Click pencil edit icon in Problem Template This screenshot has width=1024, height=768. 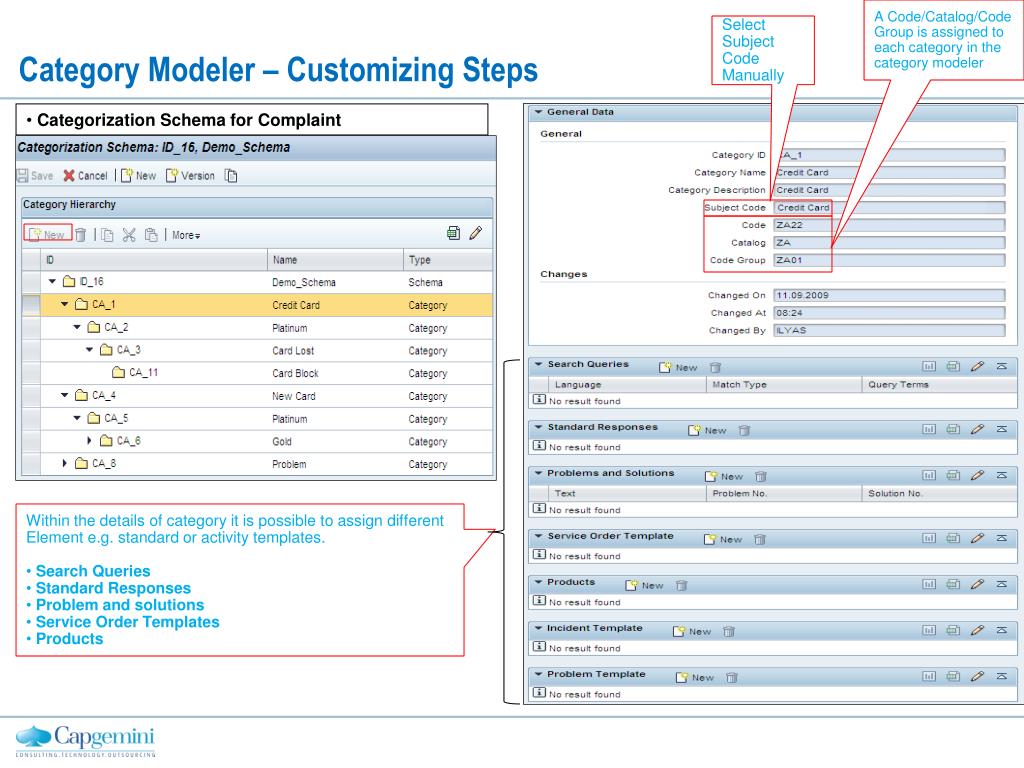point(977,677)
